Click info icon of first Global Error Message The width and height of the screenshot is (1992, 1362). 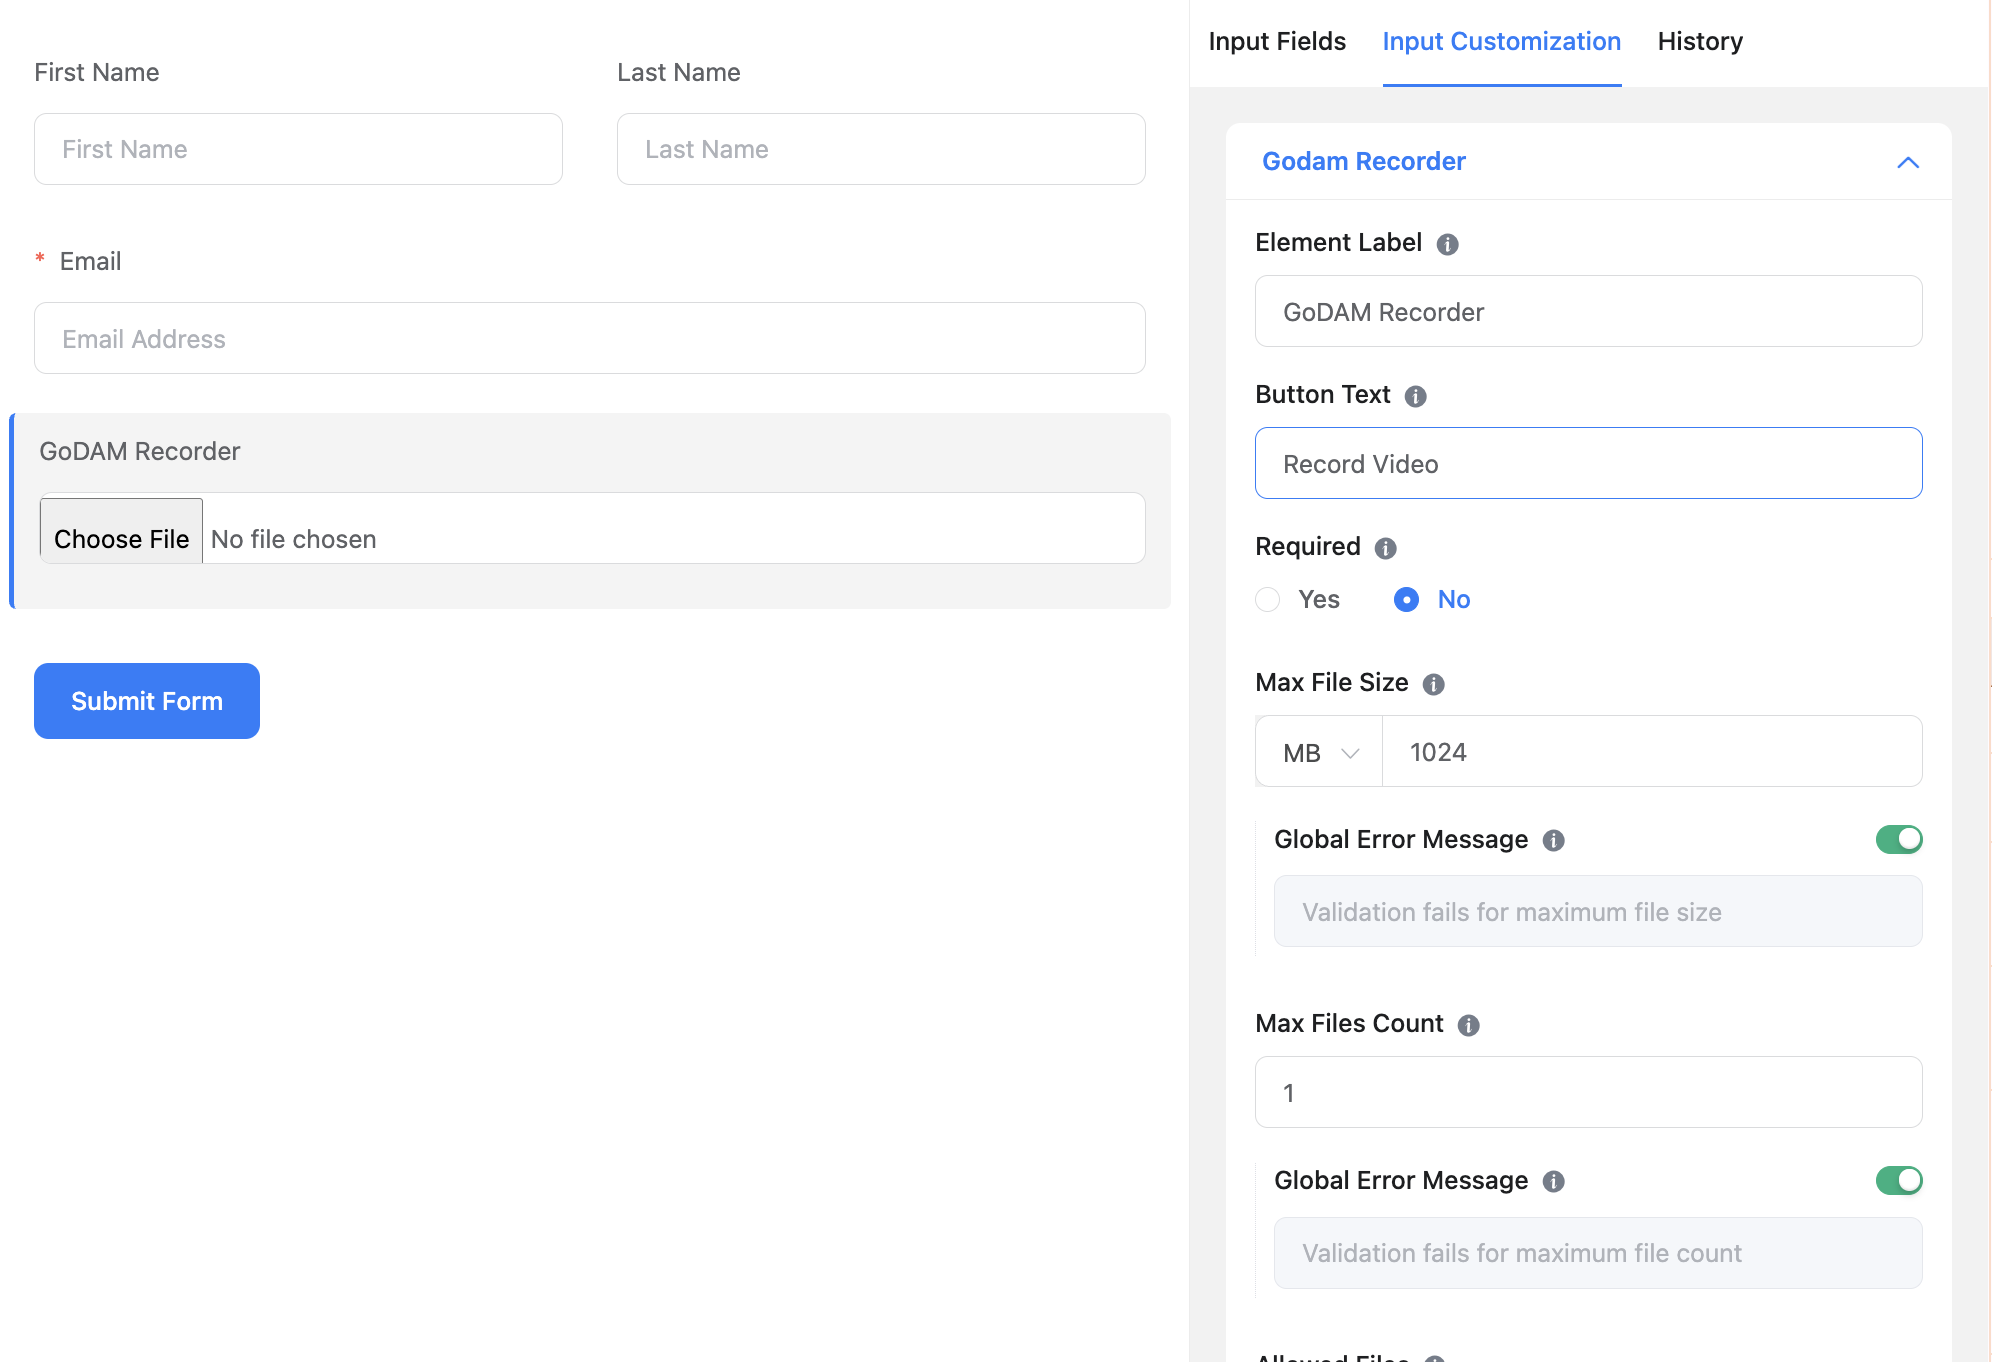[1553, 841]
